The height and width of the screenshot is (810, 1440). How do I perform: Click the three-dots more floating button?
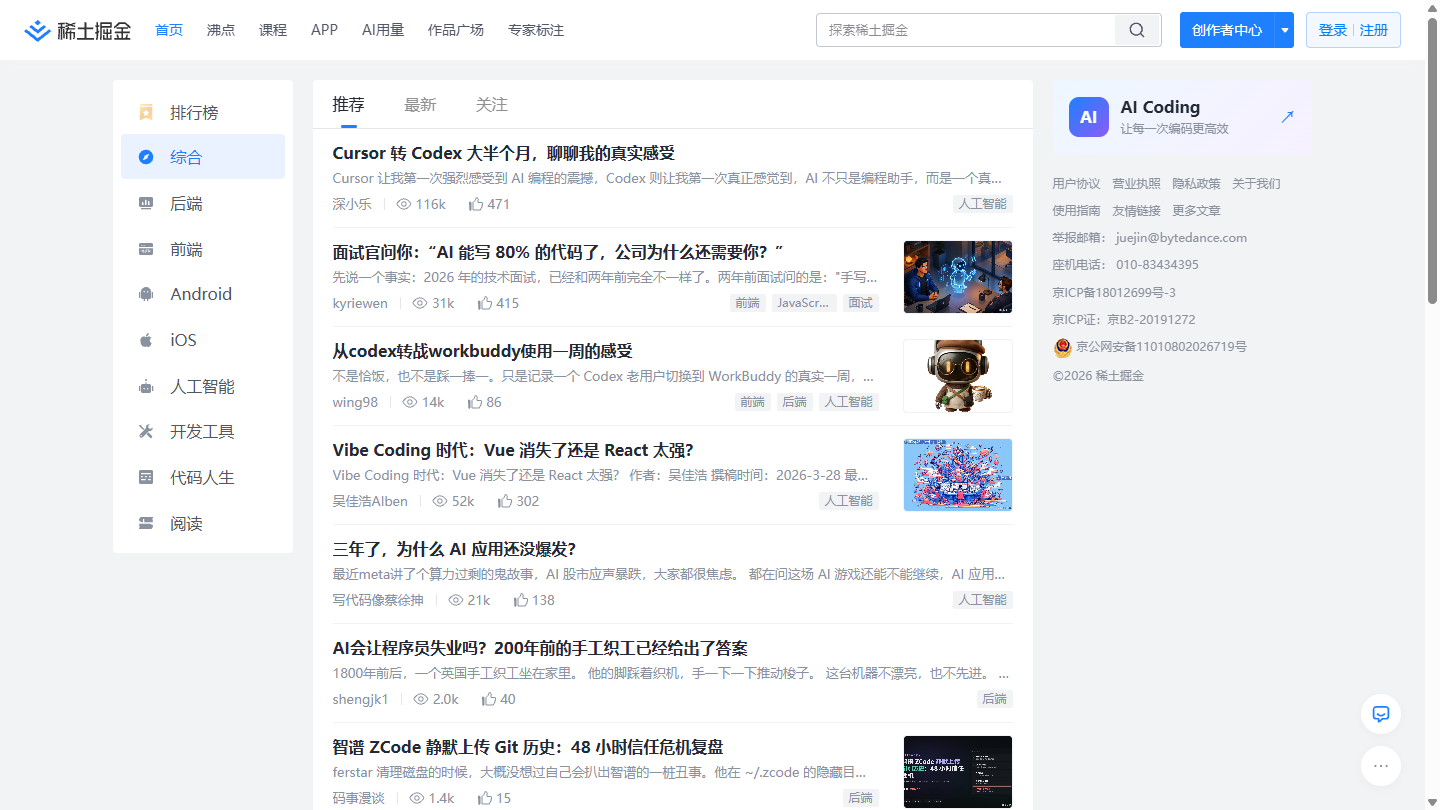pyautogui.click(x=1381, y=766)
